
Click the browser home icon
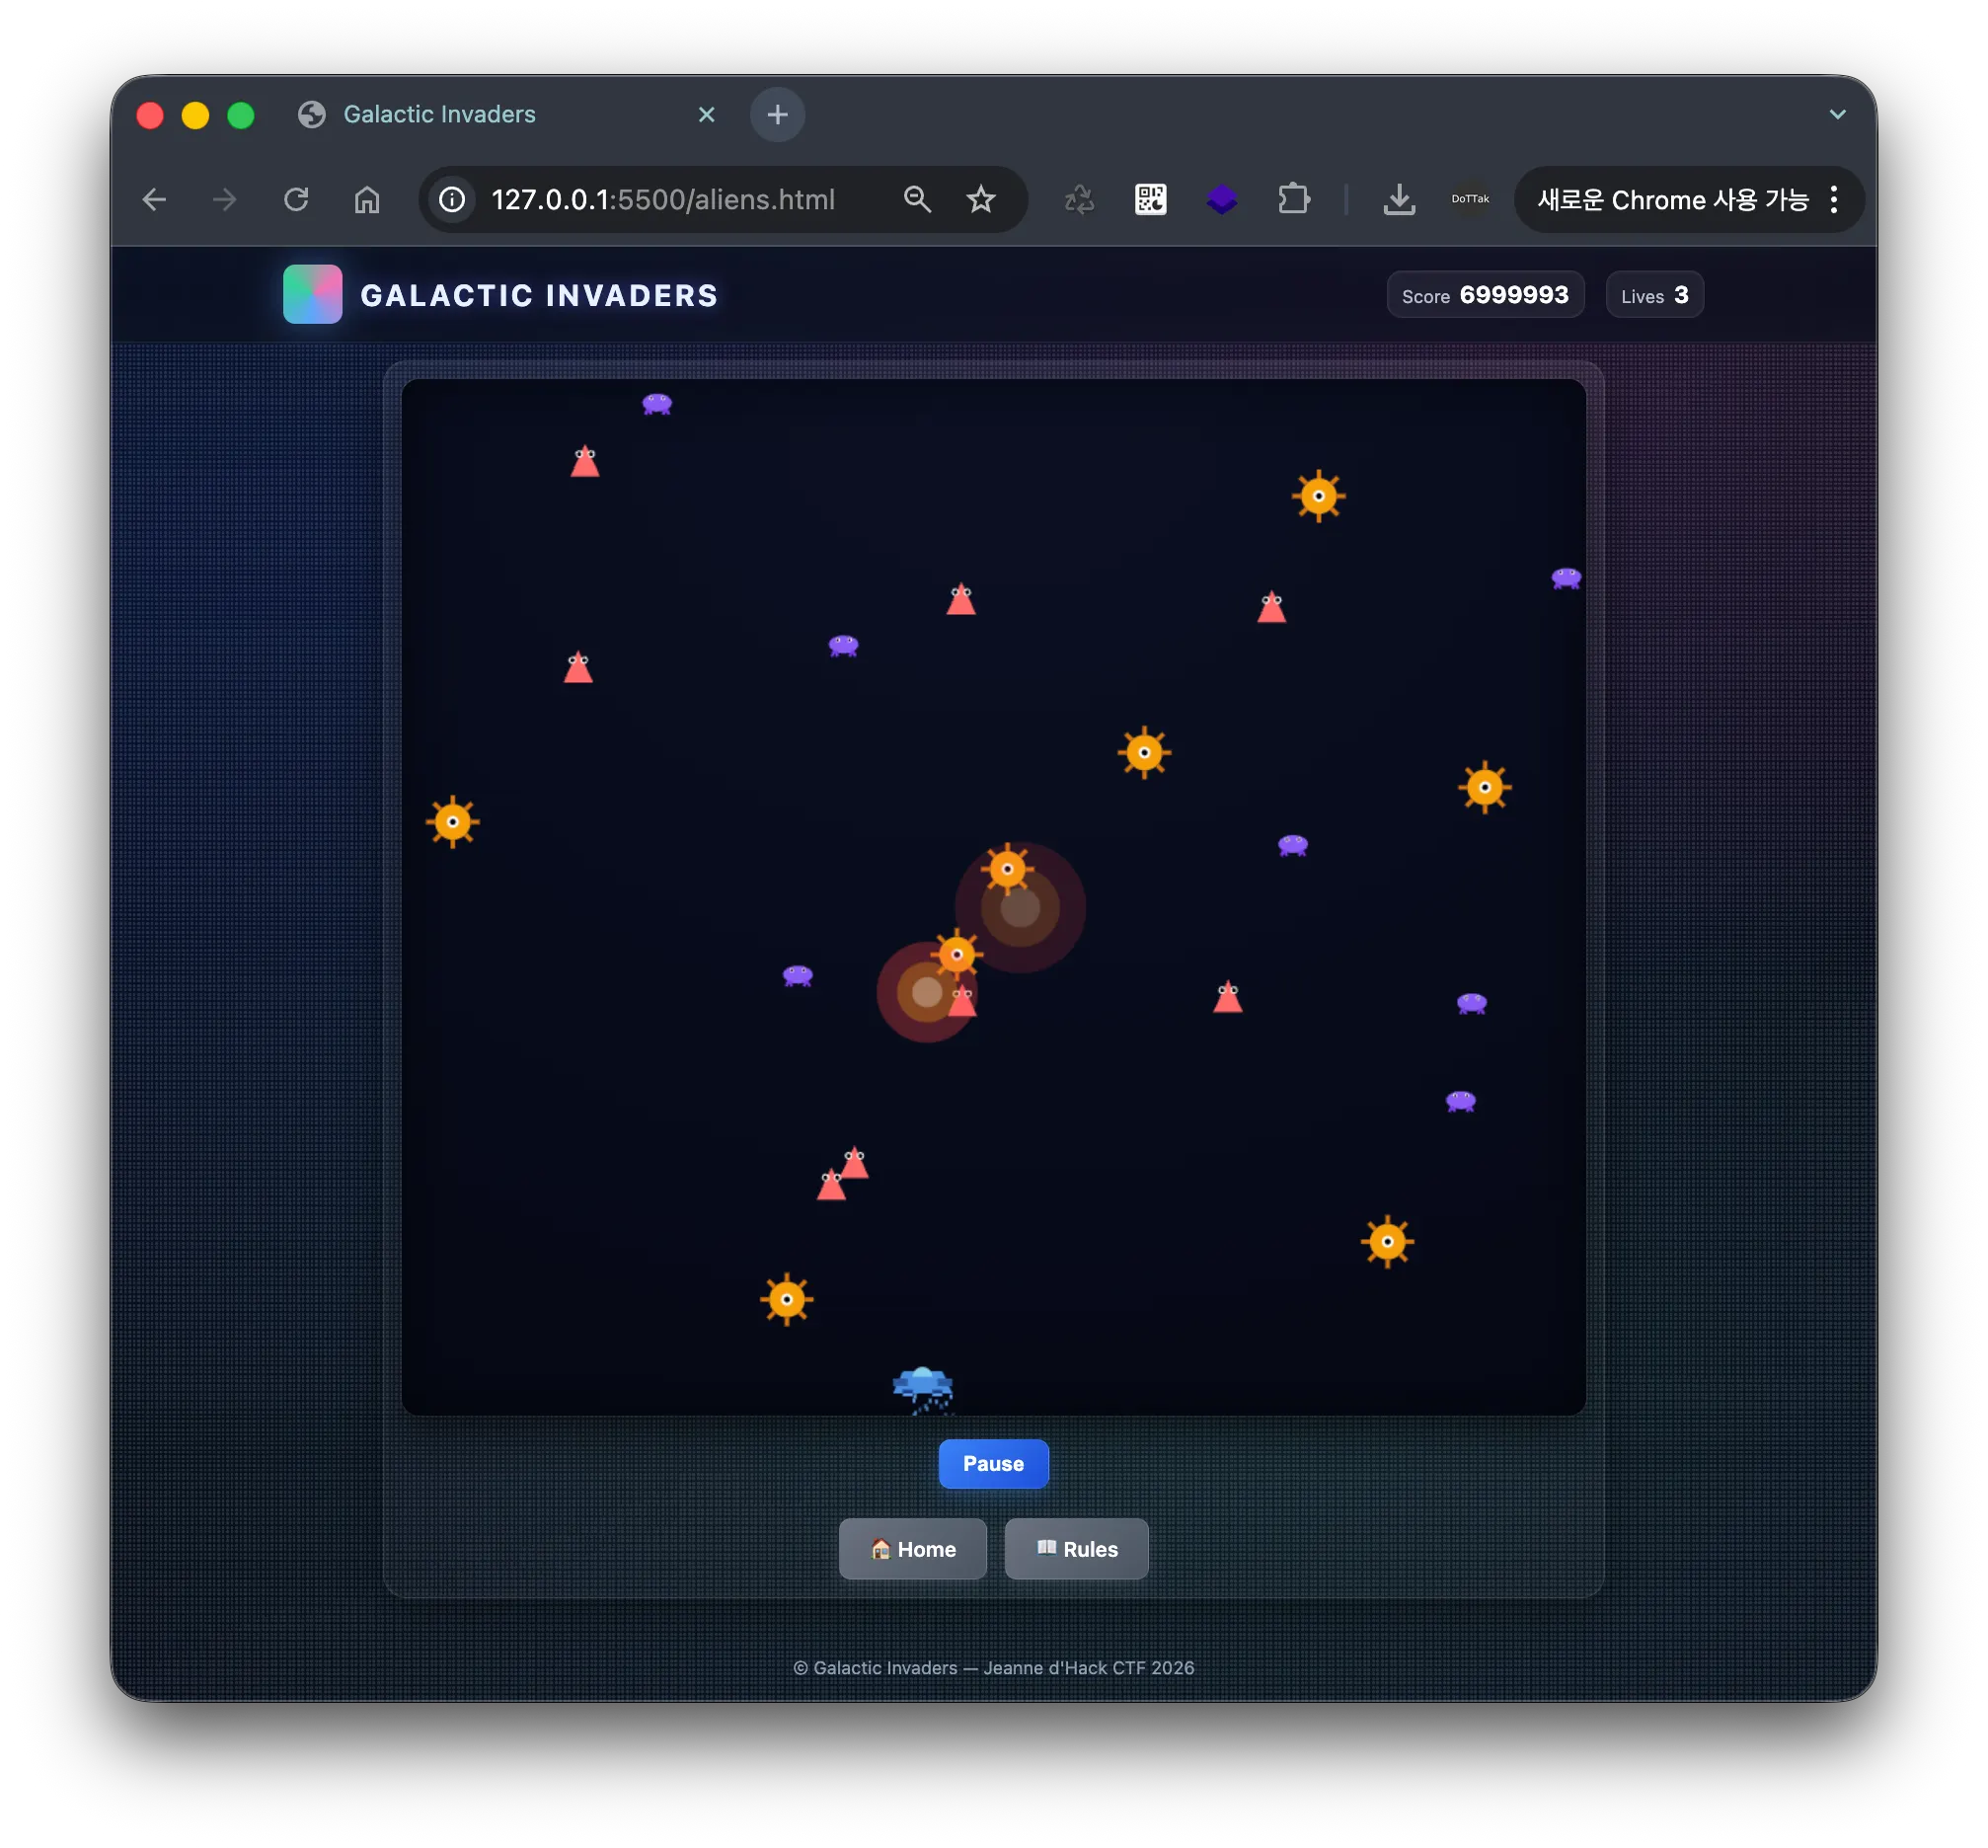coord(367,200)
